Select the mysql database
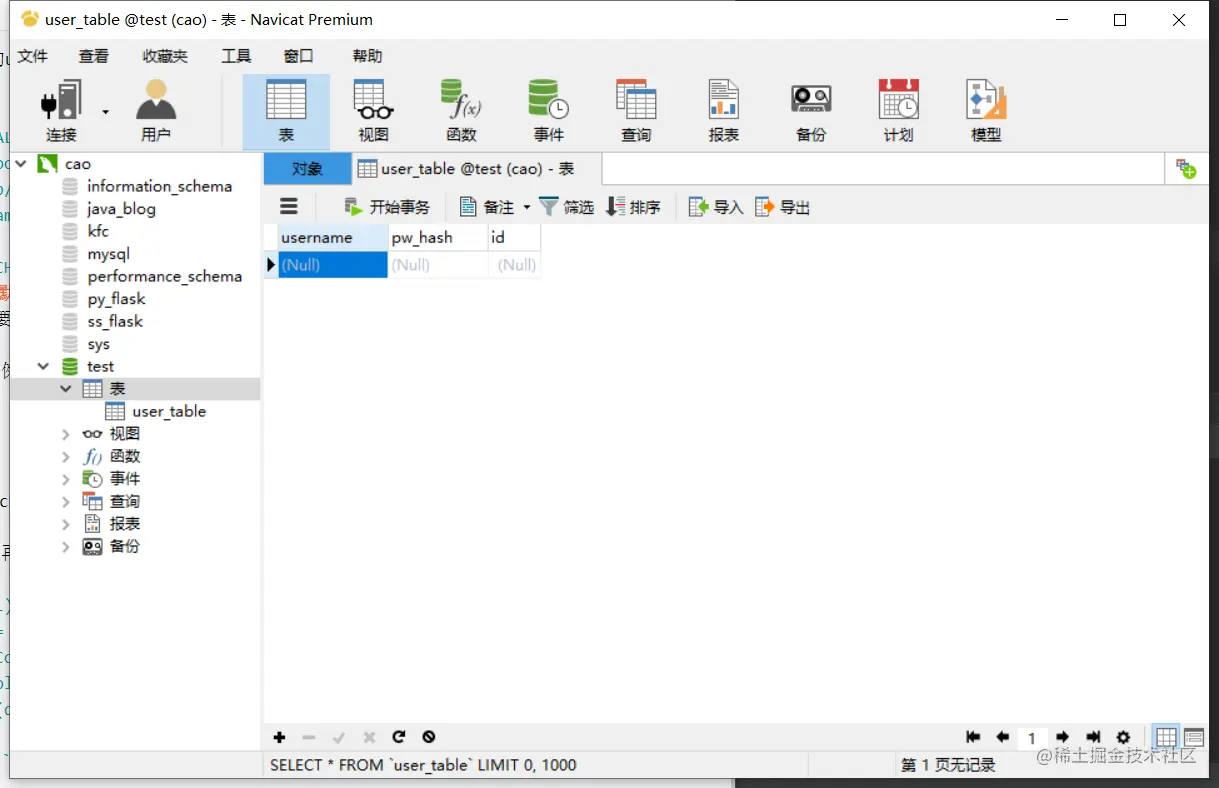This screenshot has height=788, width=1219. click(108, 254)
